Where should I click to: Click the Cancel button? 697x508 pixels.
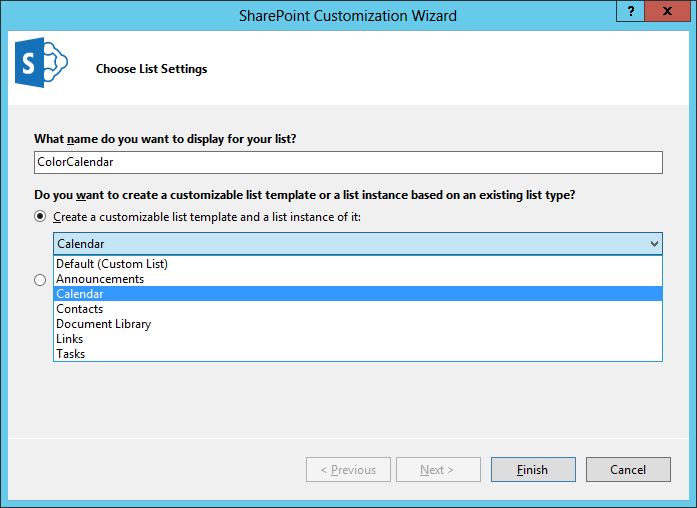tap(628, 469)
